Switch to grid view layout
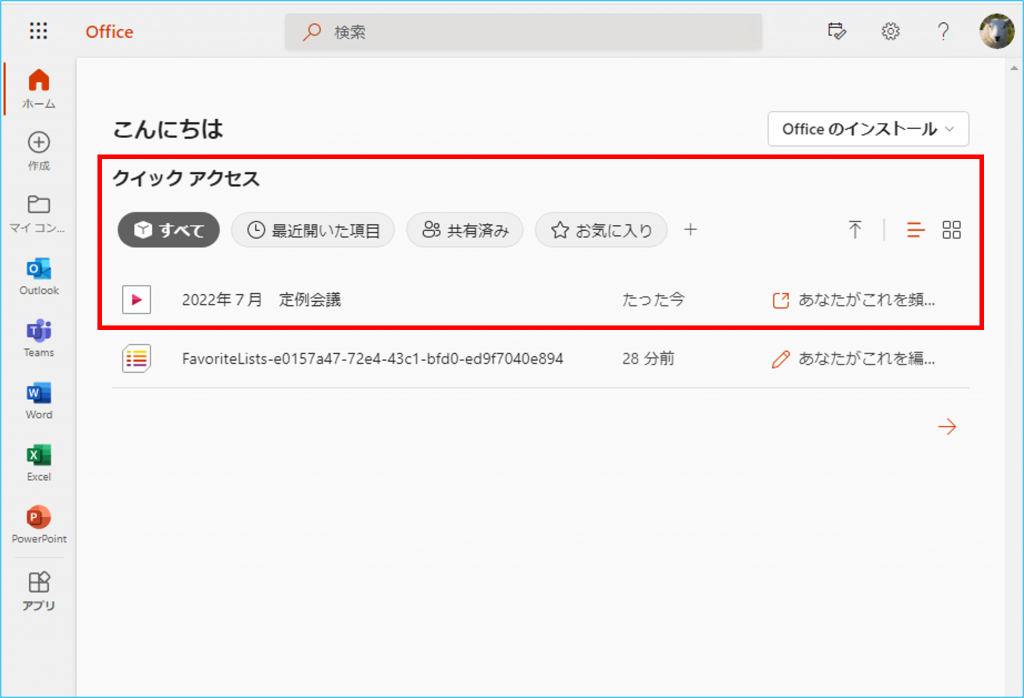The width and height of the screenshot is (1024, 698). [x=952, y=230]
